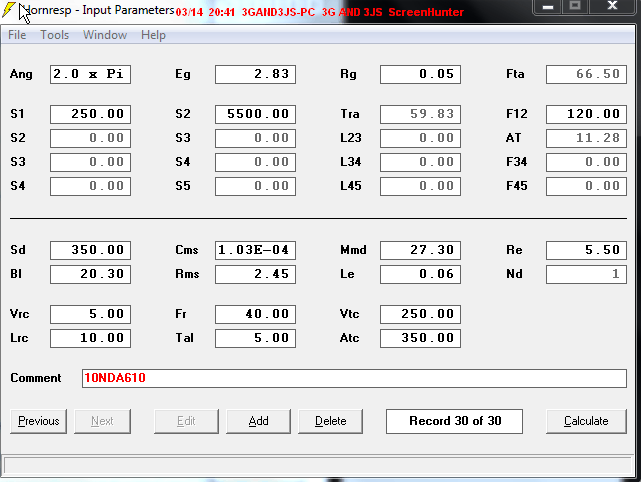Open the Help menu
This screenshot has width=641, height=482.
[x=153, y=35]
